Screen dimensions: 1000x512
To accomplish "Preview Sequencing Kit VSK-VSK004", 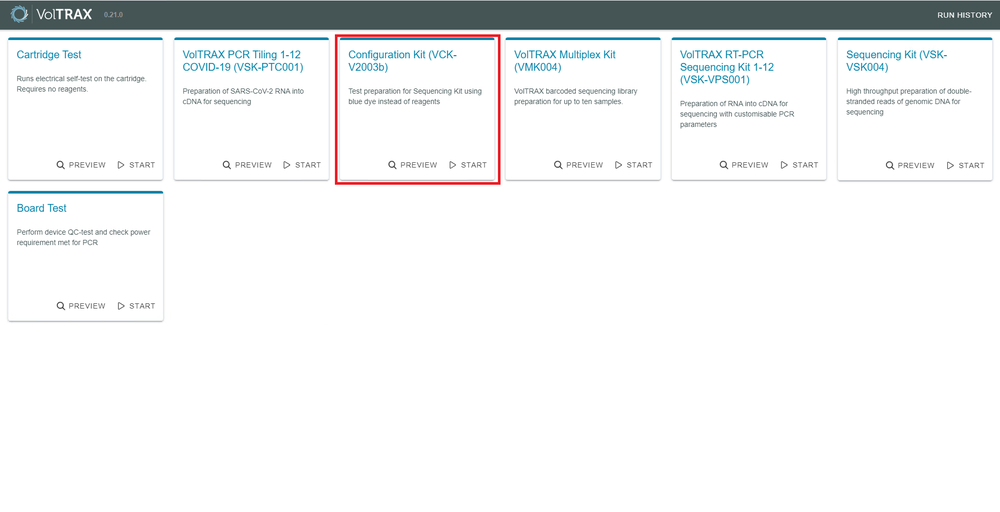I will [x=910, y=165].
